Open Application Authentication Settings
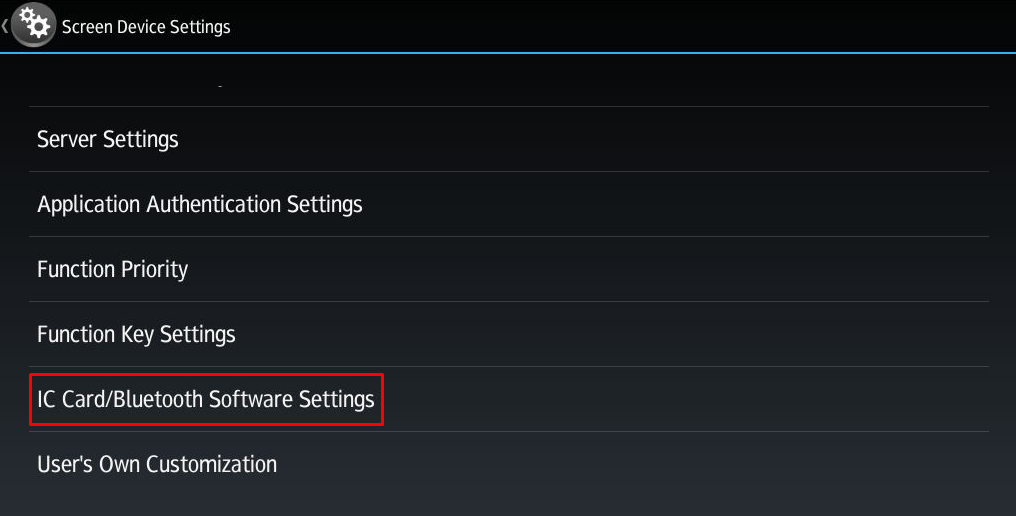Screen dimensions: 1016x516 pos(200,204)
